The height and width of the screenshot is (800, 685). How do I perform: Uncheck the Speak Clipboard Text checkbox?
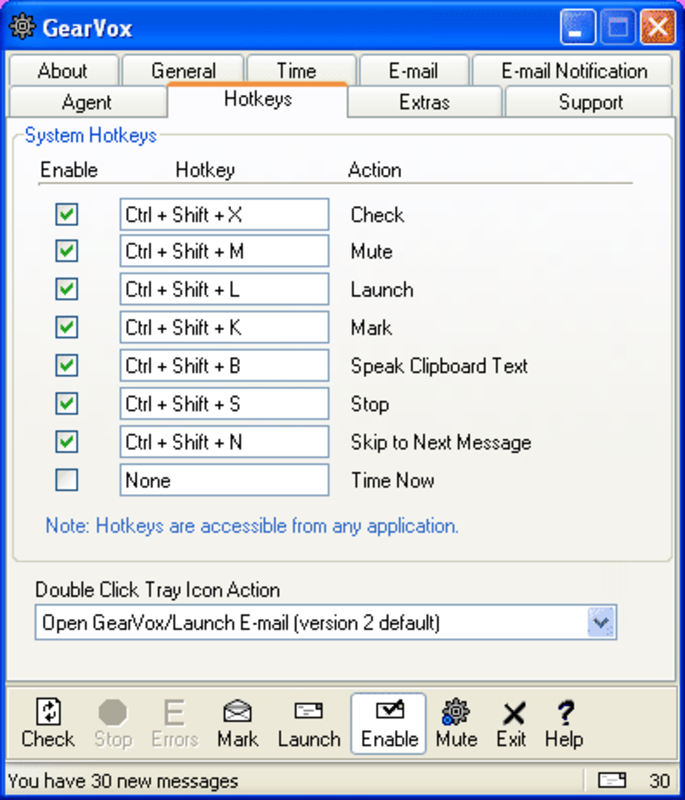pyautogui.click(x=67, y=365)
